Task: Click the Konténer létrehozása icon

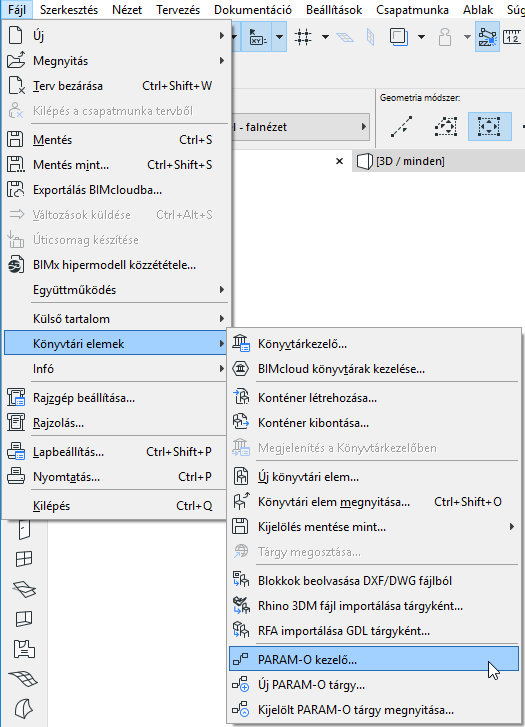Action: [x=241, y=397]
